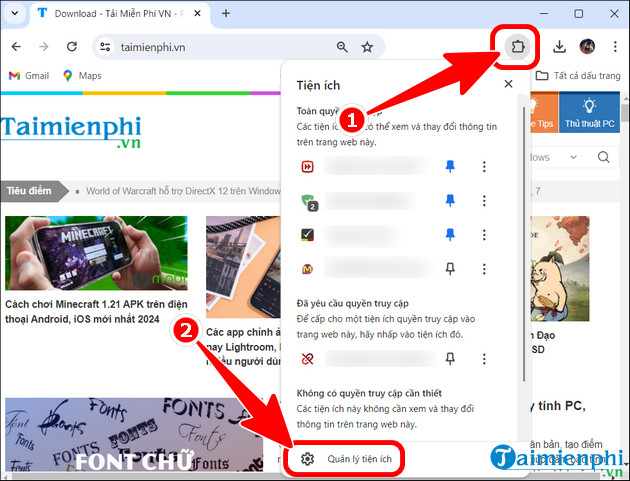Open the cartoon pig article thumbnail
Viewport: 630px width, 481px height.
pos(560,268)
